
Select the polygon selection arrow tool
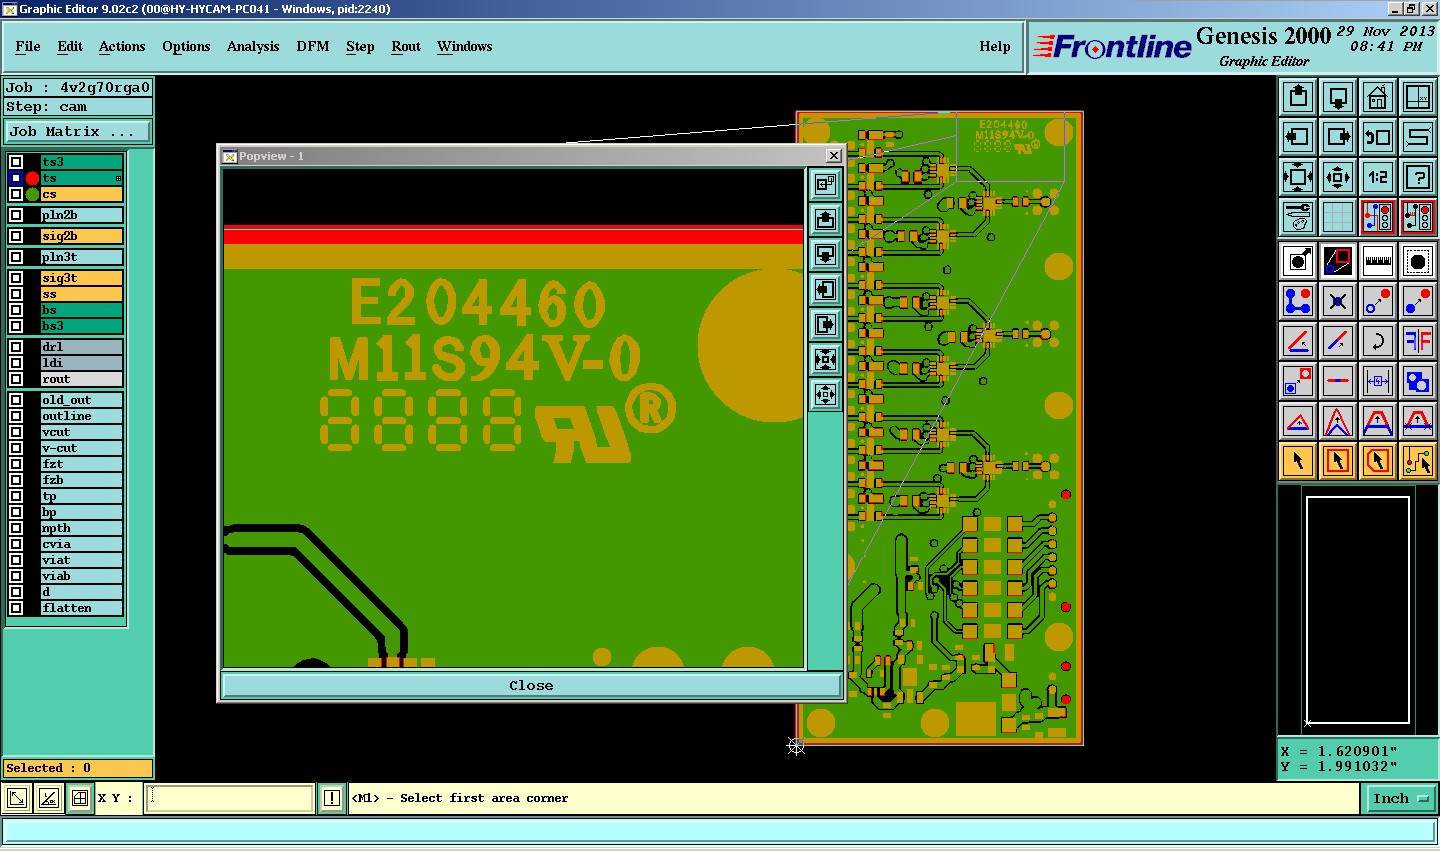pyautogui.click(x=1378, y=461)
